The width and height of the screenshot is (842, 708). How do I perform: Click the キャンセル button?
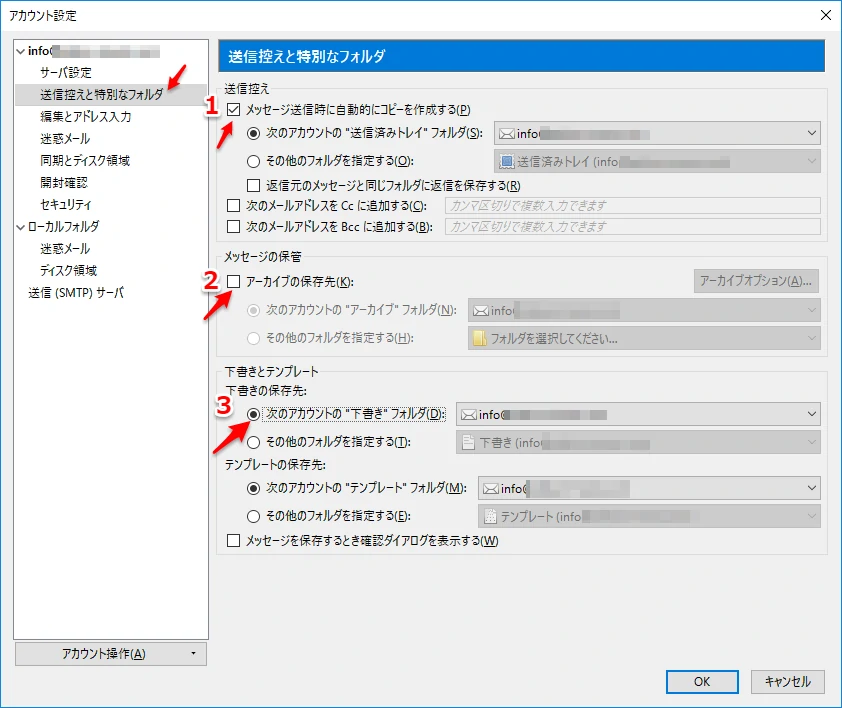pos(788,681)
